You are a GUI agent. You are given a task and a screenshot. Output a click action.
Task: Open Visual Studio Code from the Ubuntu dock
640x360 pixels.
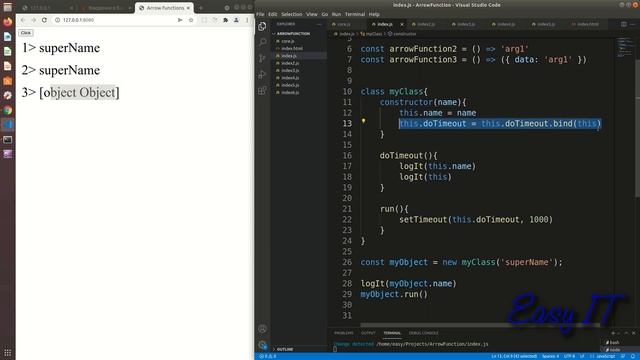tap(8, 125)
